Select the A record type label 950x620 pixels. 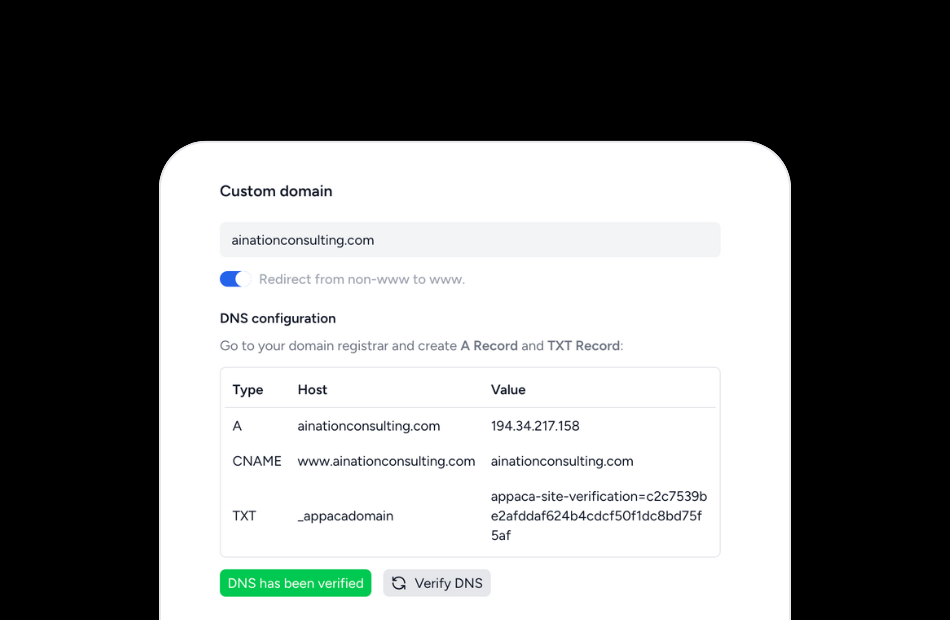(237, 425)
